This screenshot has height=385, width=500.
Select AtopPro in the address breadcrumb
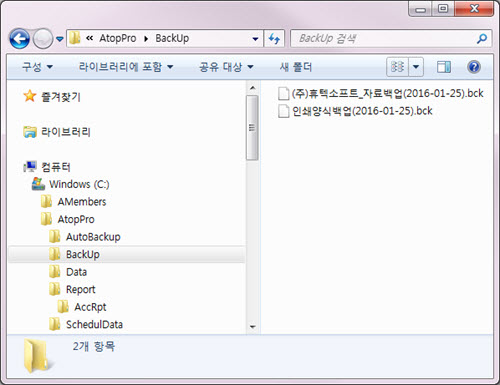pos(118,38)
